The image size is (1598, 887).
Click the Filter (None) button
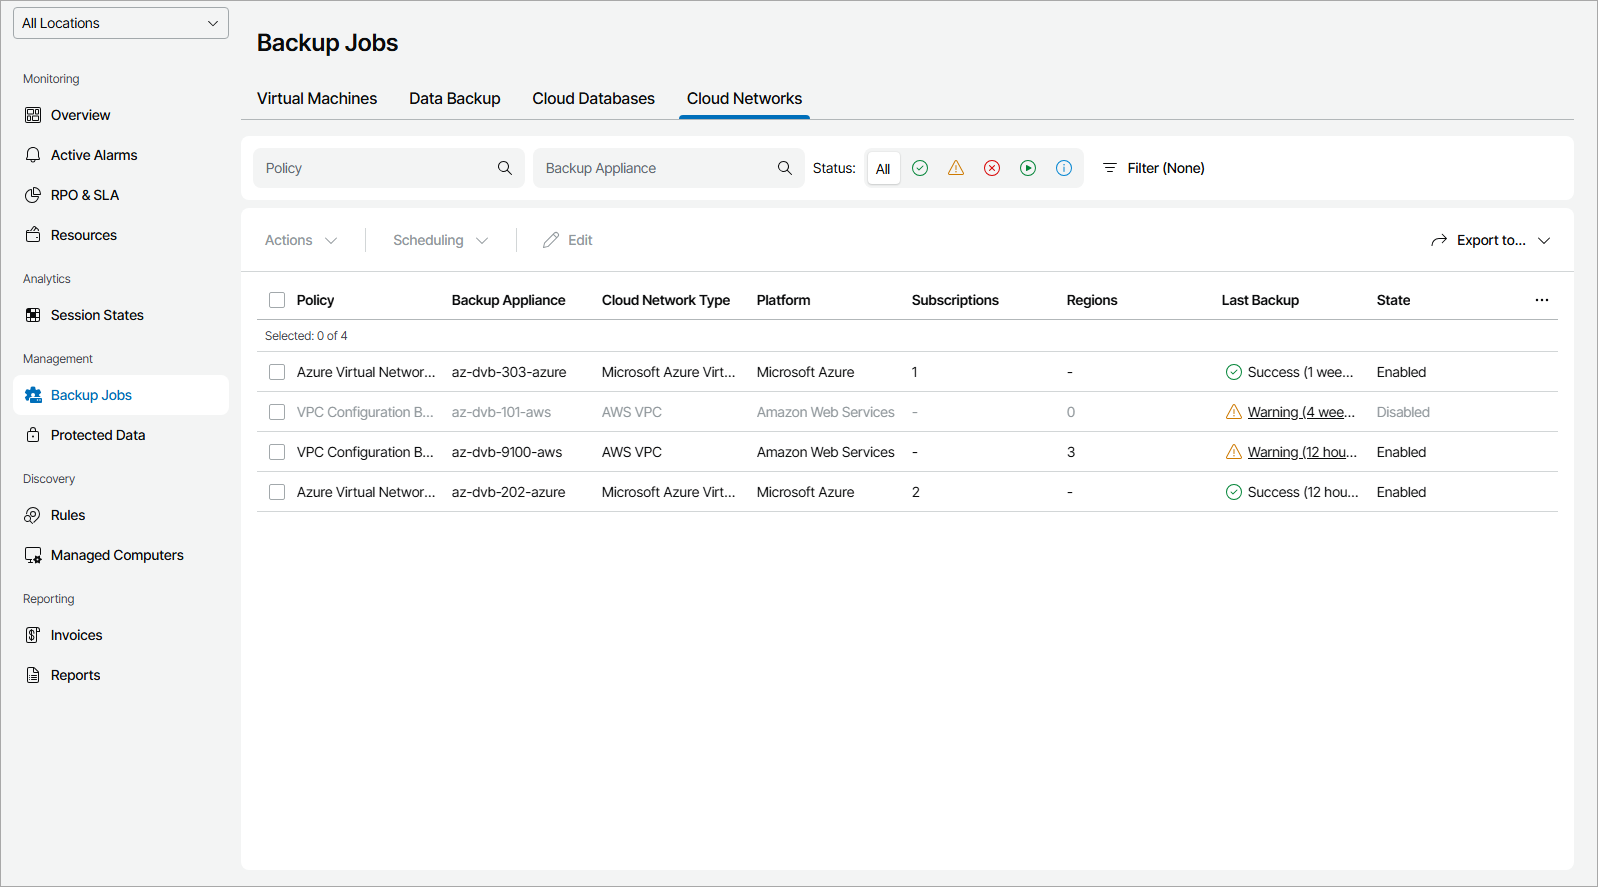1153,168
